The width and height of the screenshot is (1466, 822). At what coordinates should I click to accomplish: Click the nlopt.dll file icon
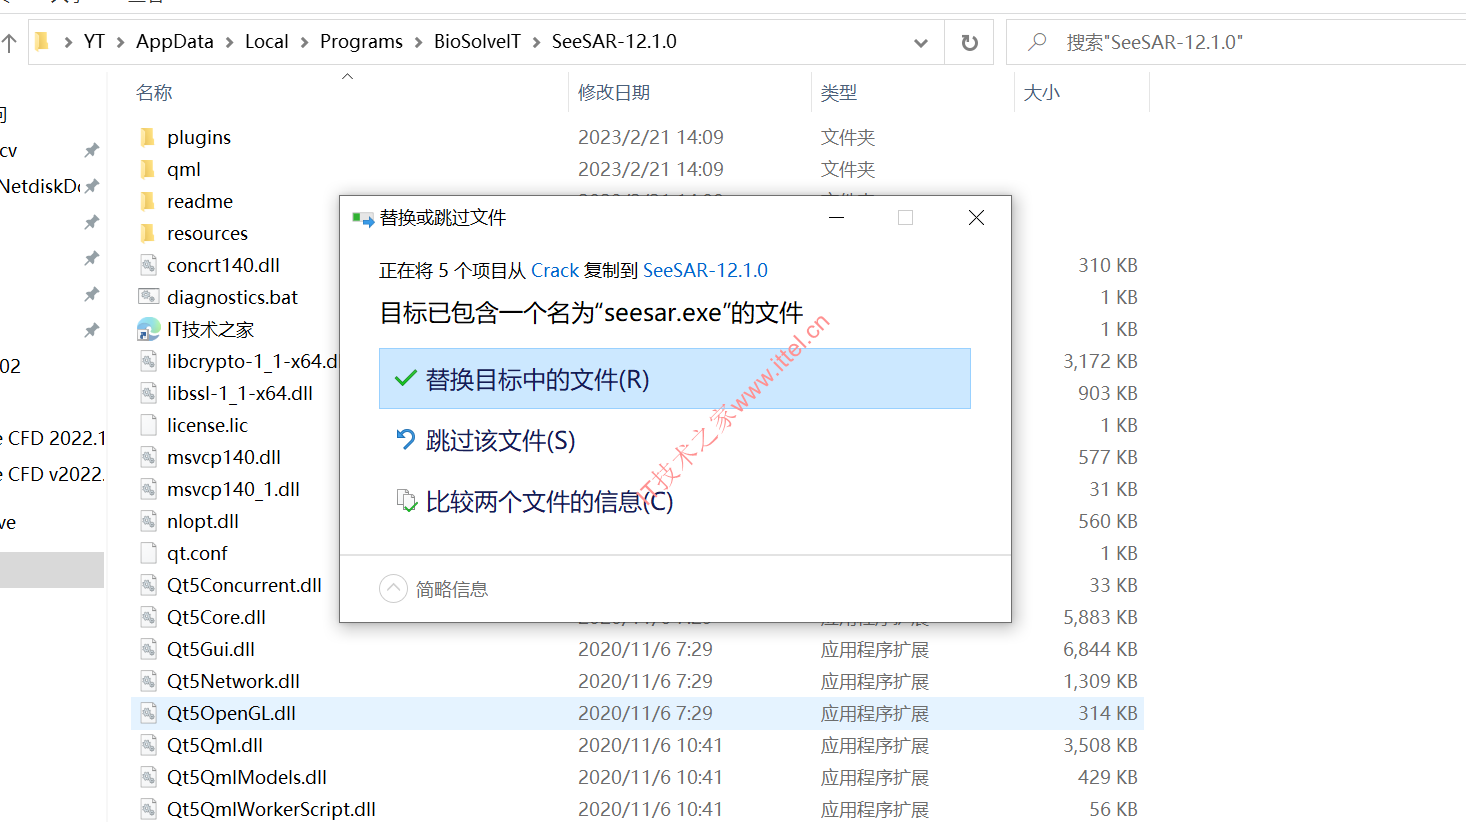point(148,521)
